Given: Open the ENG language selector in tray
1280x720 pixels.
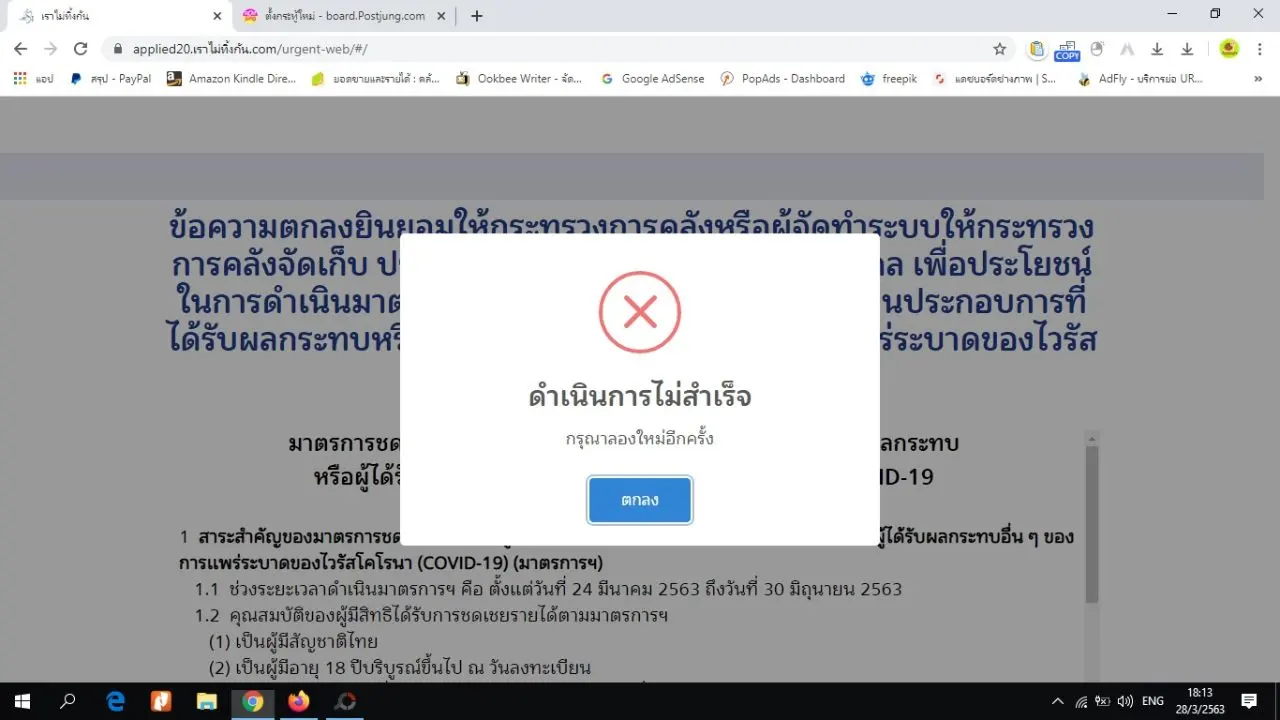Looking at the screenshot, I should [1153, 701].
